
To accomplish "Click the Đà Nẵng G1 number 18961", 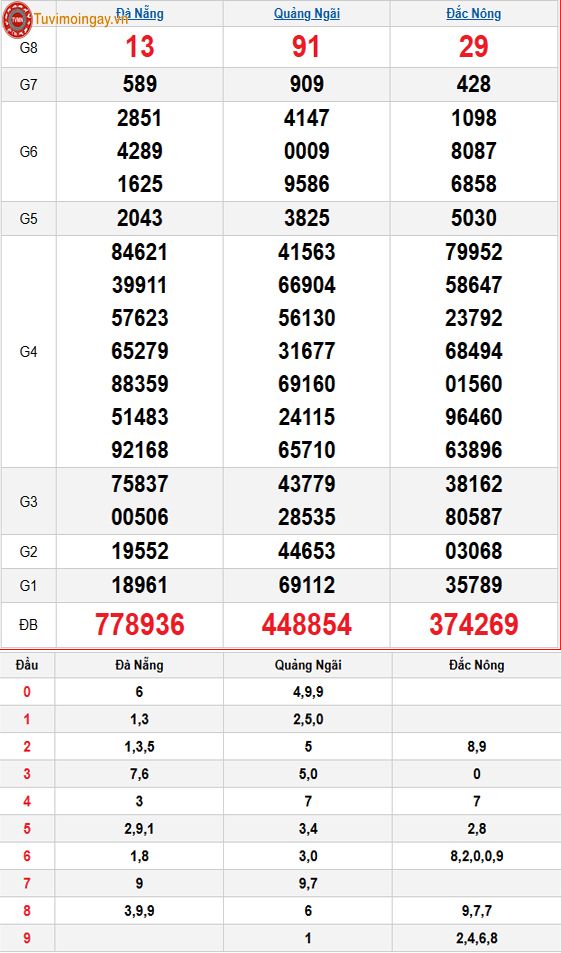I will tap(140, 585).
